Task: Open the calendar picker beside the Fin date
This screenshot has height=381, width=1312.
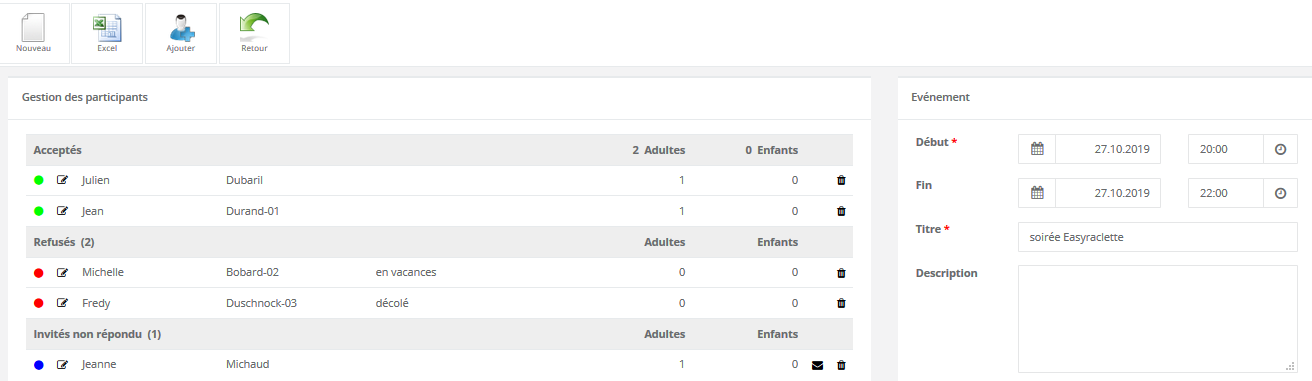Action: 1037,193
